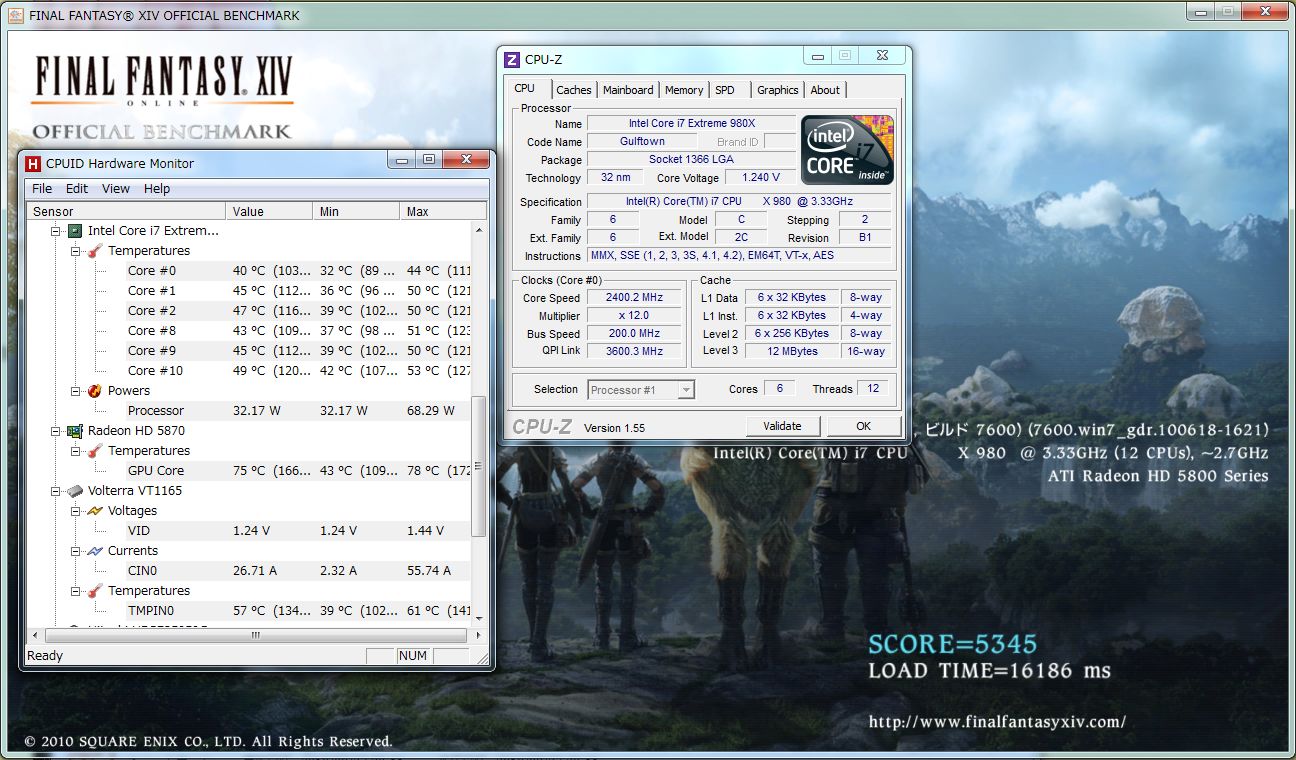Collapse the Intel Core i7 Extrem... tree node
Screen dimensions: 1296x760
pyautogui.click(x=56, y=231)
